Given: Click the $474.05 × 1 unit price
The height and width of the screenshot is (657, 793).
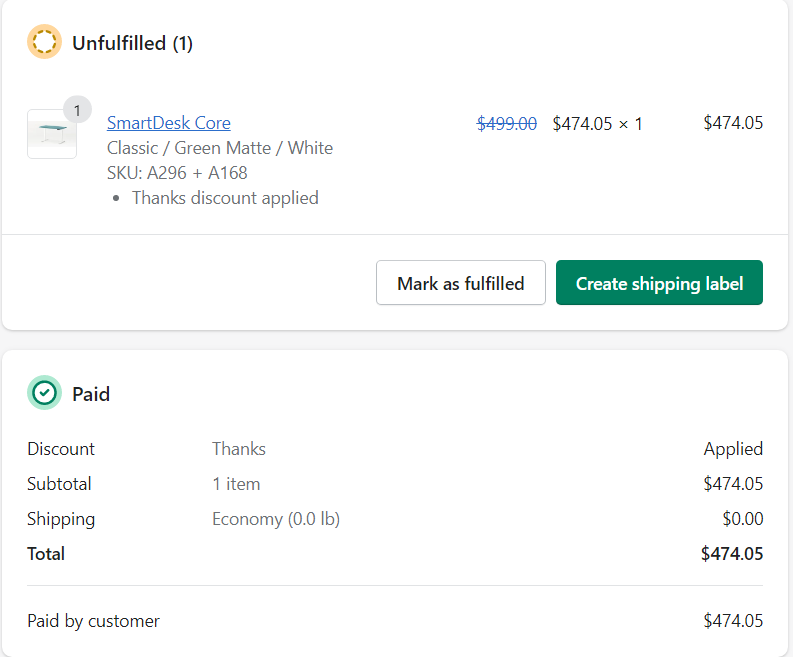Looking at the screenshot, I should coord(597,123).
